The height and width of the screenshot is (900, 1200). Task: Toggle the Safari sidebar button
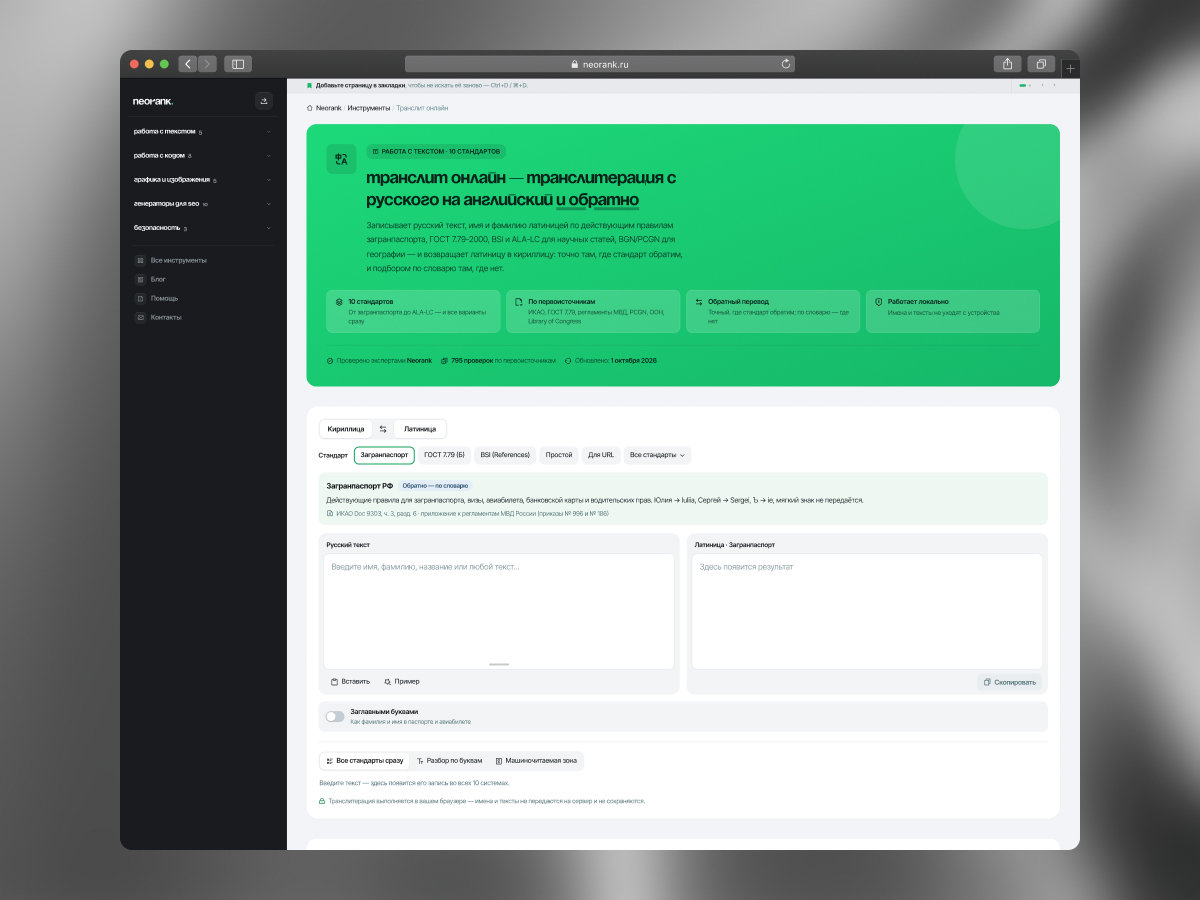click(238, 64)
